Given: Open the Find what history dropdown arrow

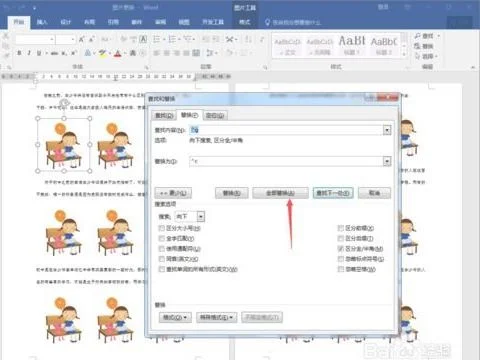Looking at the screenshot, I should [387, 130].
